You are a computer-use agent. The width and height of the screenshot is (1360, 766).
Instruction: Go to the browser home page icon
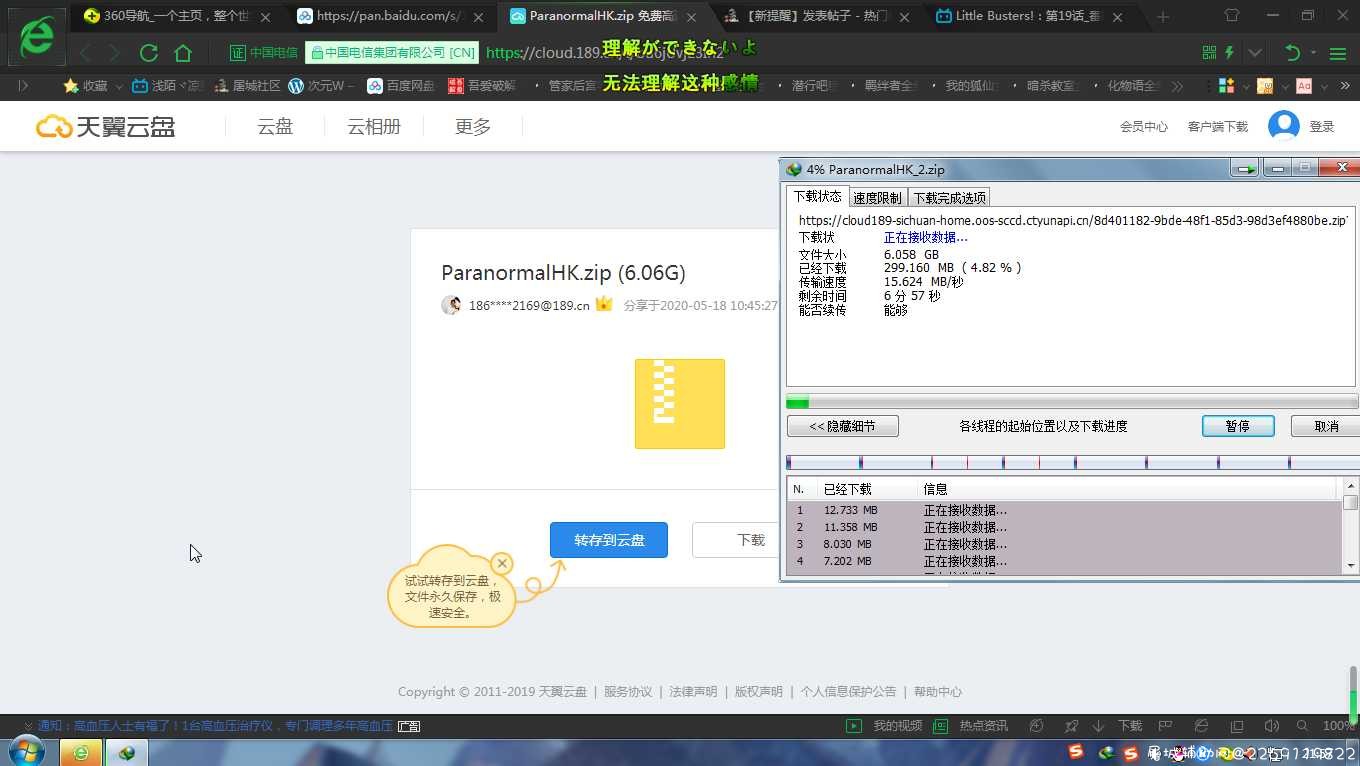182,53
